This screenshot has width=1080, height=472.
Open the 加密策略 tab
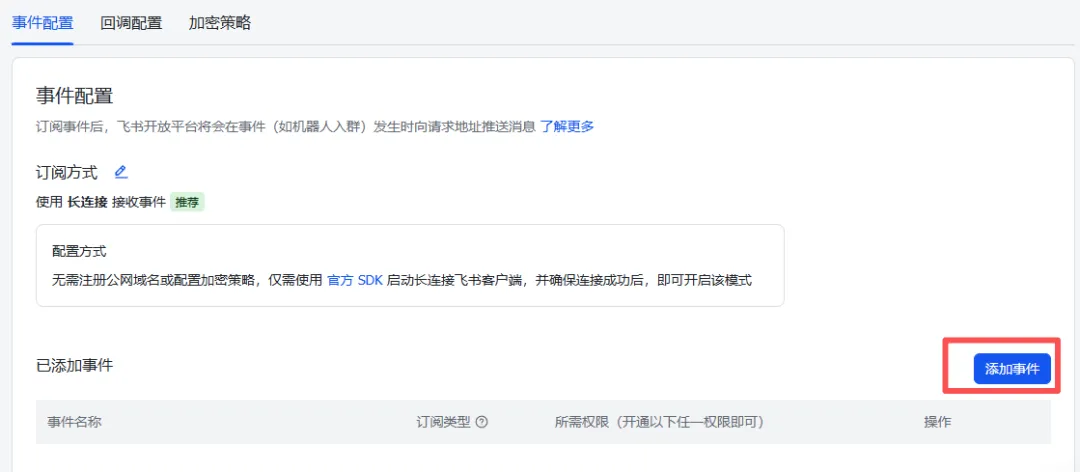point(220,23)
